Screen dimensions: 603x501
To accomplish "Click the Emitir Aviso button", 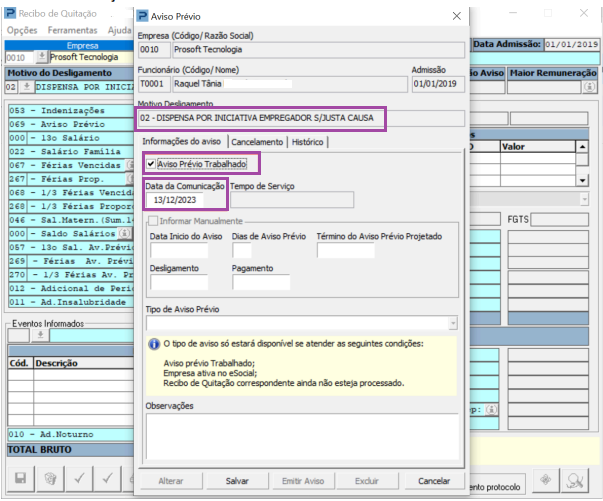I will (303, 481).
